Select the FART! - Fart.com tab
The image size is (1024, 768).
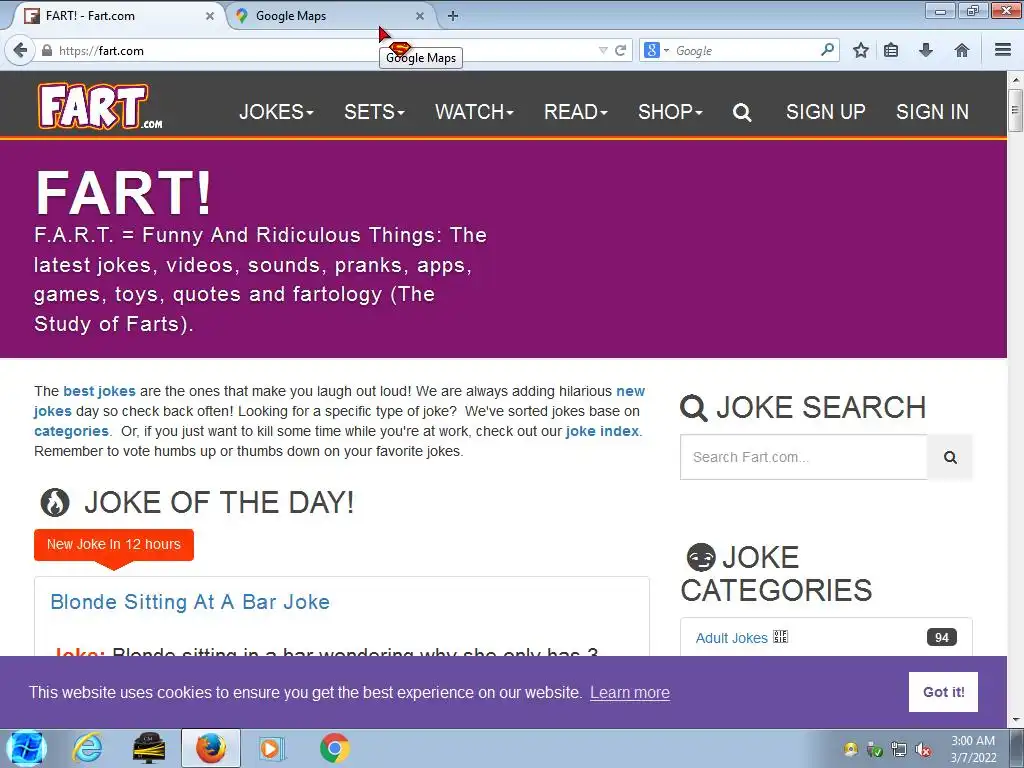point(118,16)
